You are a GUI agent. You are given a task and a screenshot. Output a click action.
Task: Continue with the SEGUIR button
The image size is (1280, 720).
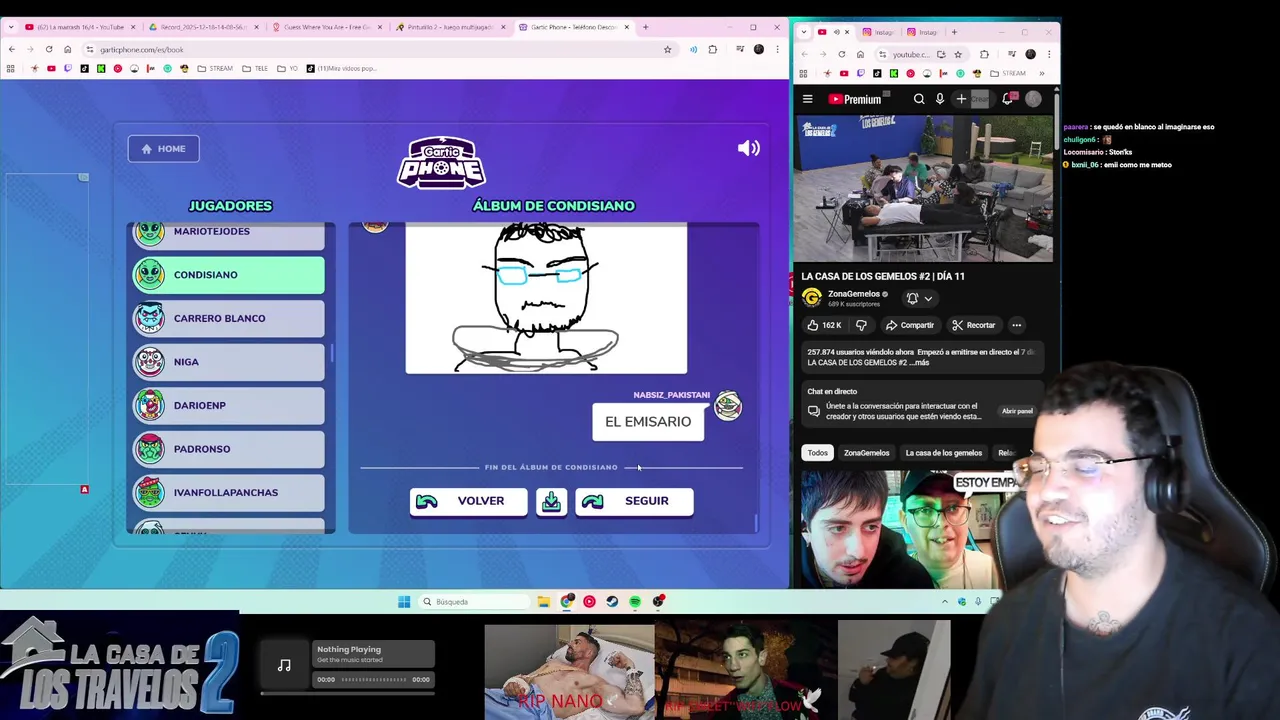click(634, 501)
